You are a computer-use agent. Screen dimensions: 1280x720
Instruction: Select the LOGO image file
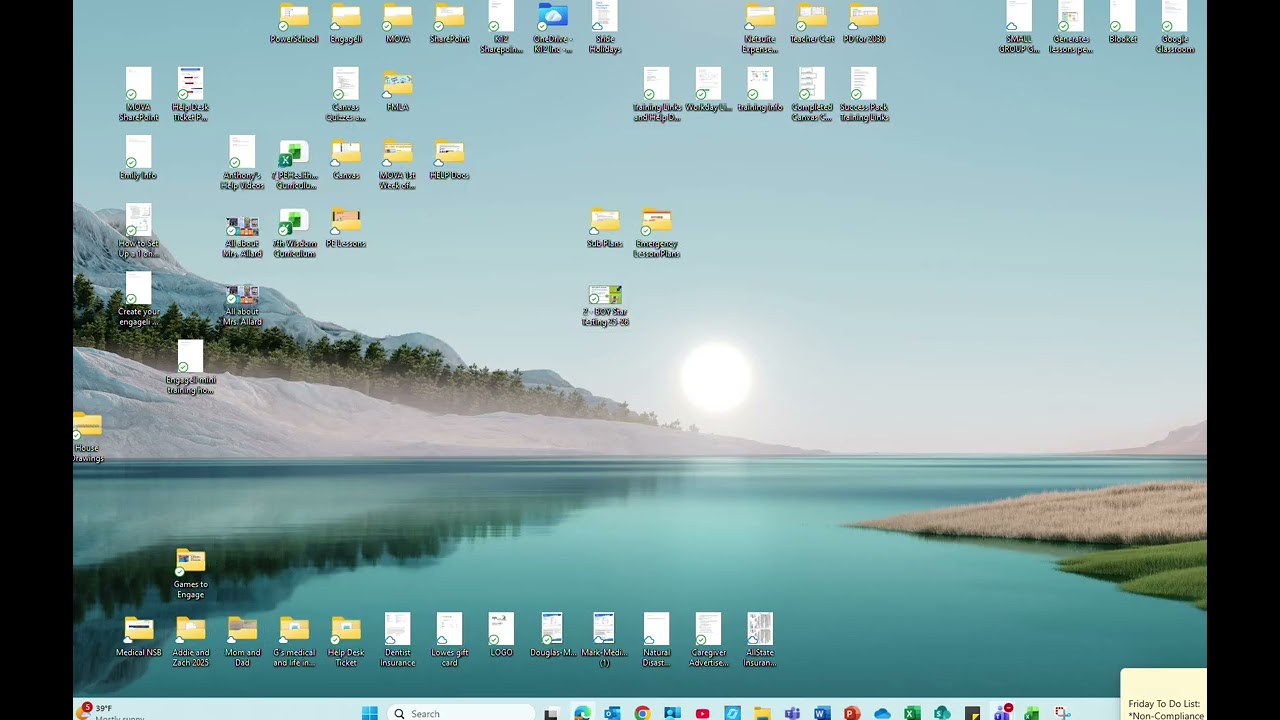501,634
